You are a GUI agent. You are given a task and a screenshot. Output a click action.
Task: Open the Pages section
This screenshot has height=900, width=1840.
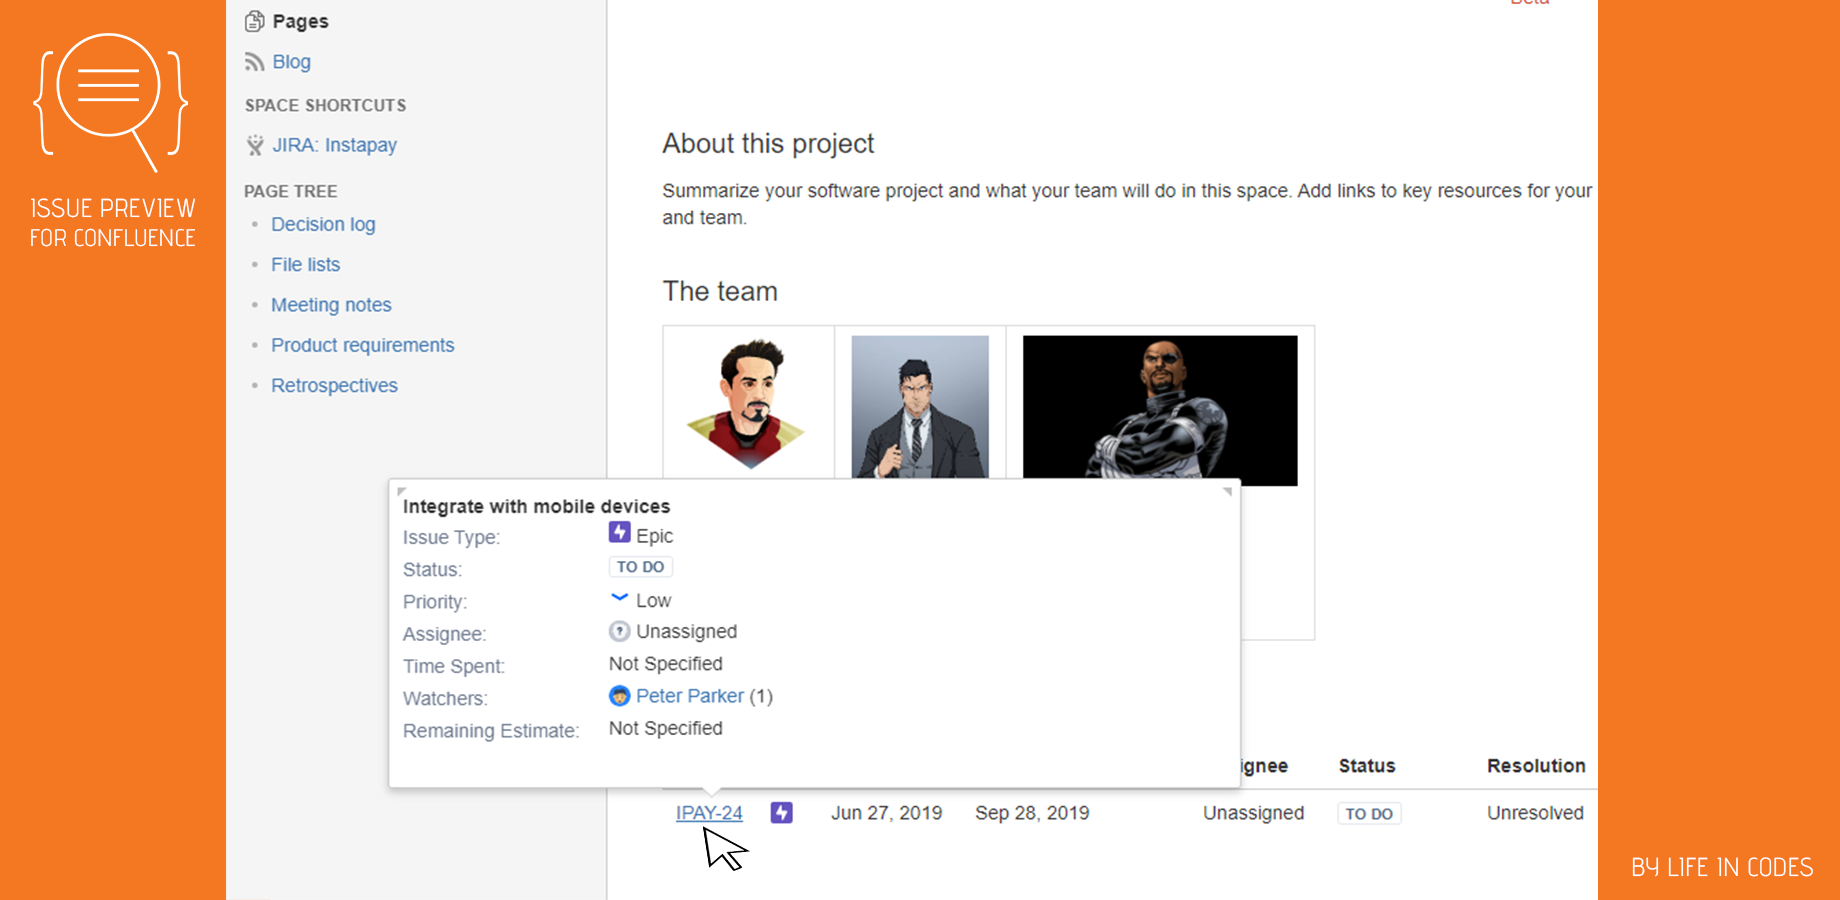[300, 21]
